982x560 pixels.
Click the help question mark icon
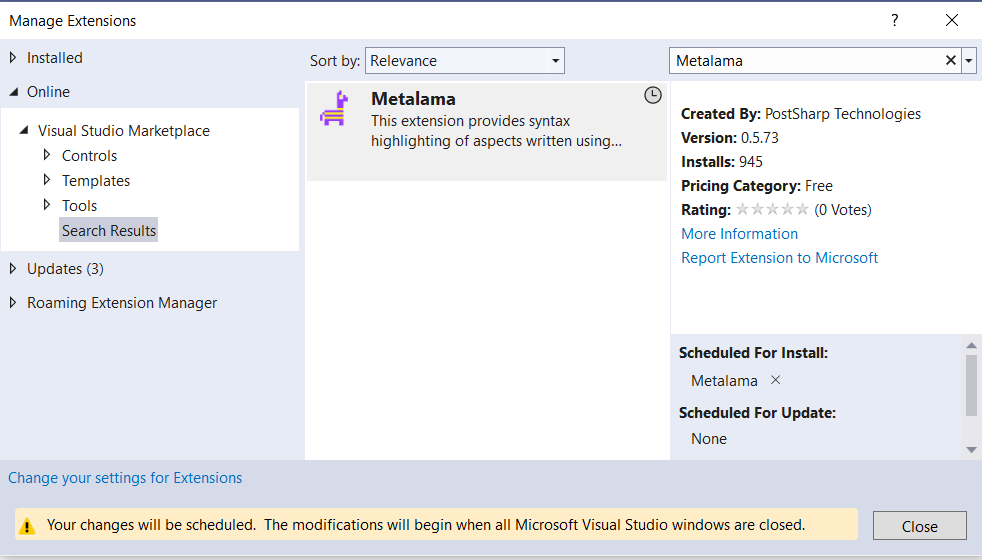[x=895, y=20]
